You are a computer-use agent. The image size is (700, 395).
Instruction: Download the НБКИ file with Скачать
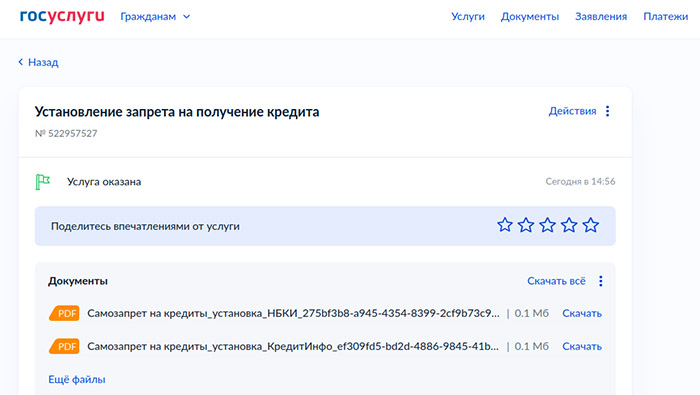[582, 313]
